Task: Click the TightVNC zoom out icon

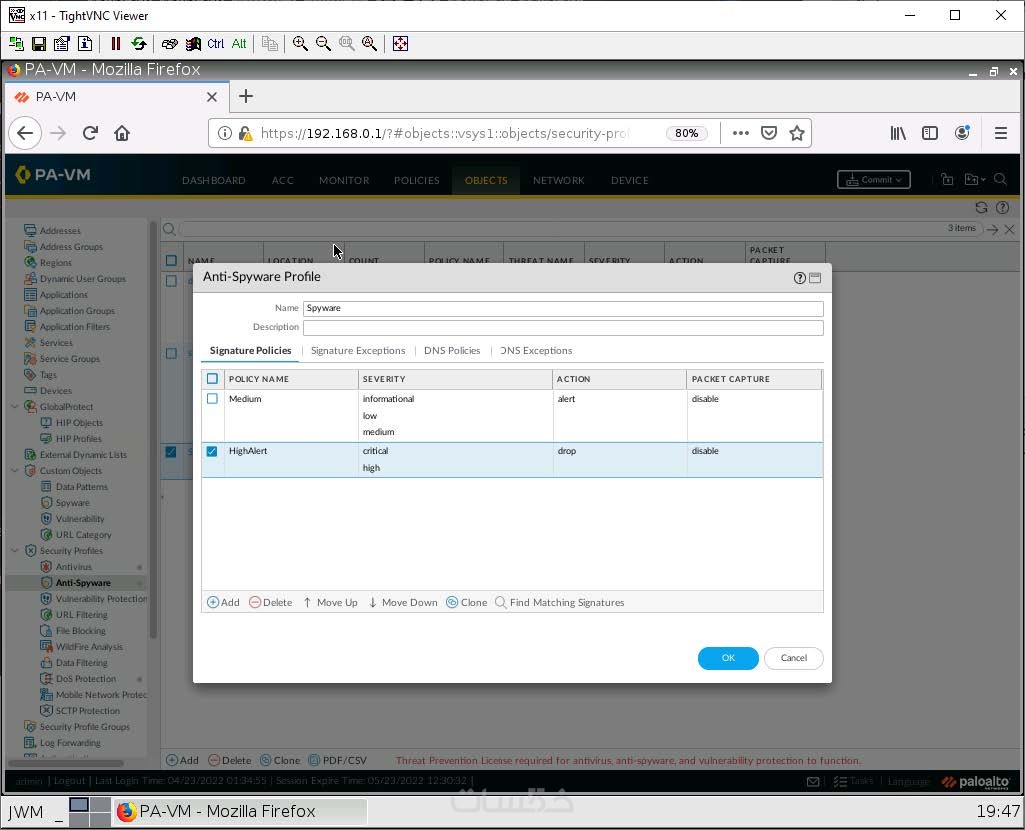Action: click(323, 44)
